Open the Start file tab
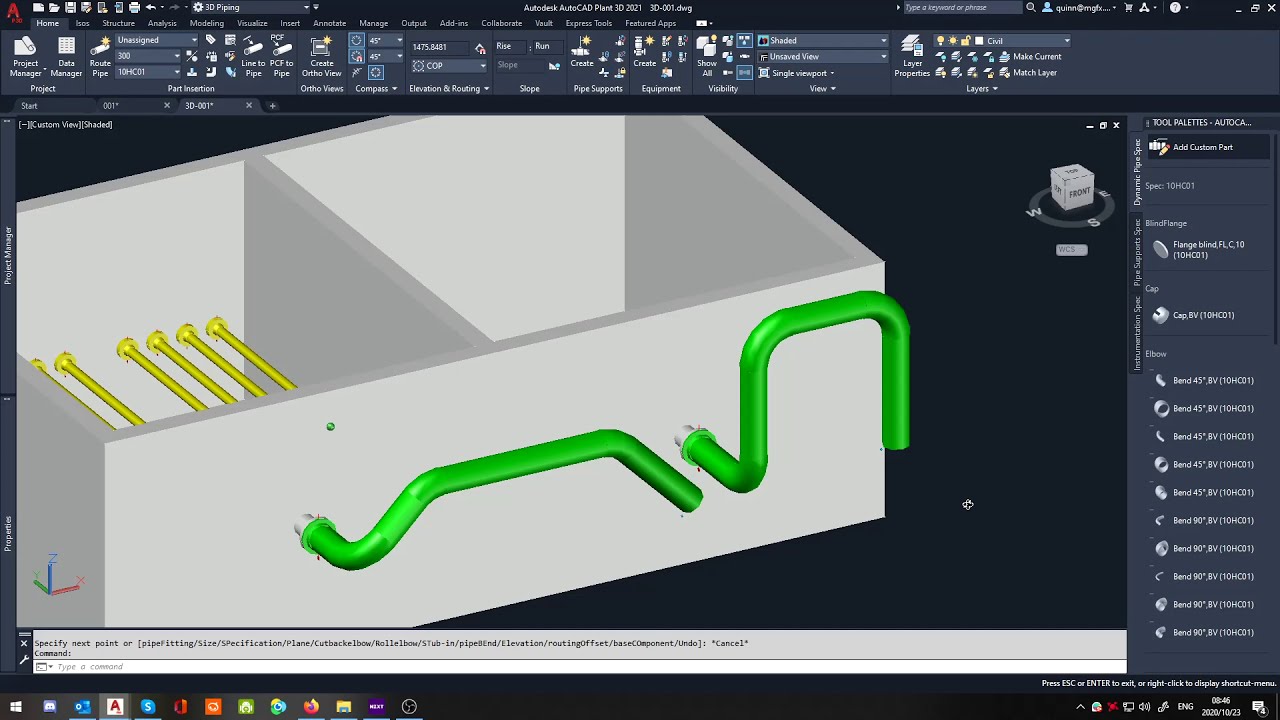This screenshot has width=1280, height=720. tap(30, 106)
